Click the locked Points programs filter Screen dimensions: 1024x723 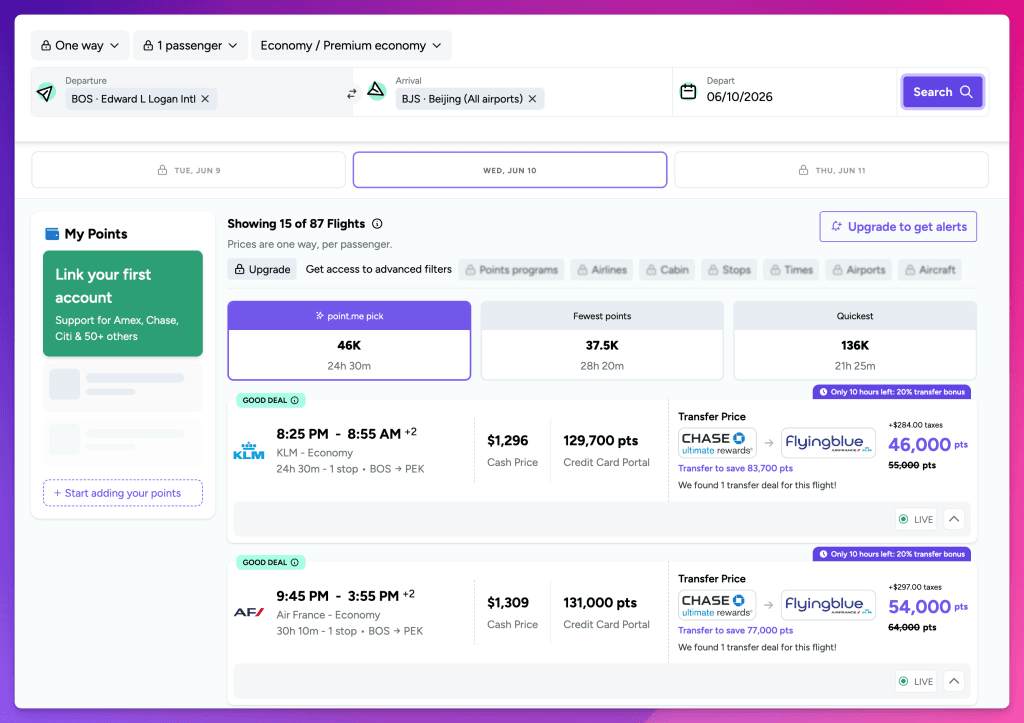[512, 270]
